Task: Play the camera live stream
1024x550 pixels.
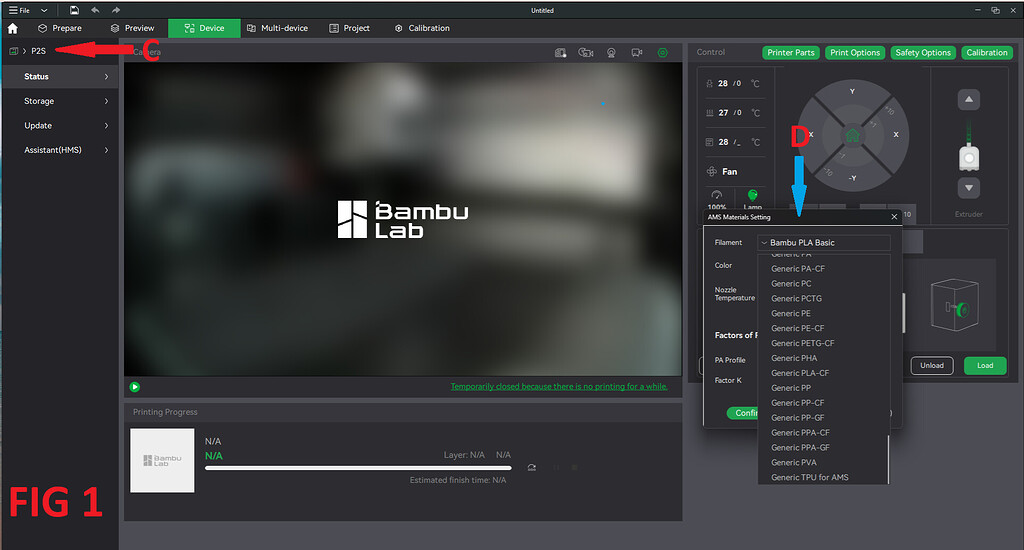Action: pyautogui.click(x=135, y=387)
